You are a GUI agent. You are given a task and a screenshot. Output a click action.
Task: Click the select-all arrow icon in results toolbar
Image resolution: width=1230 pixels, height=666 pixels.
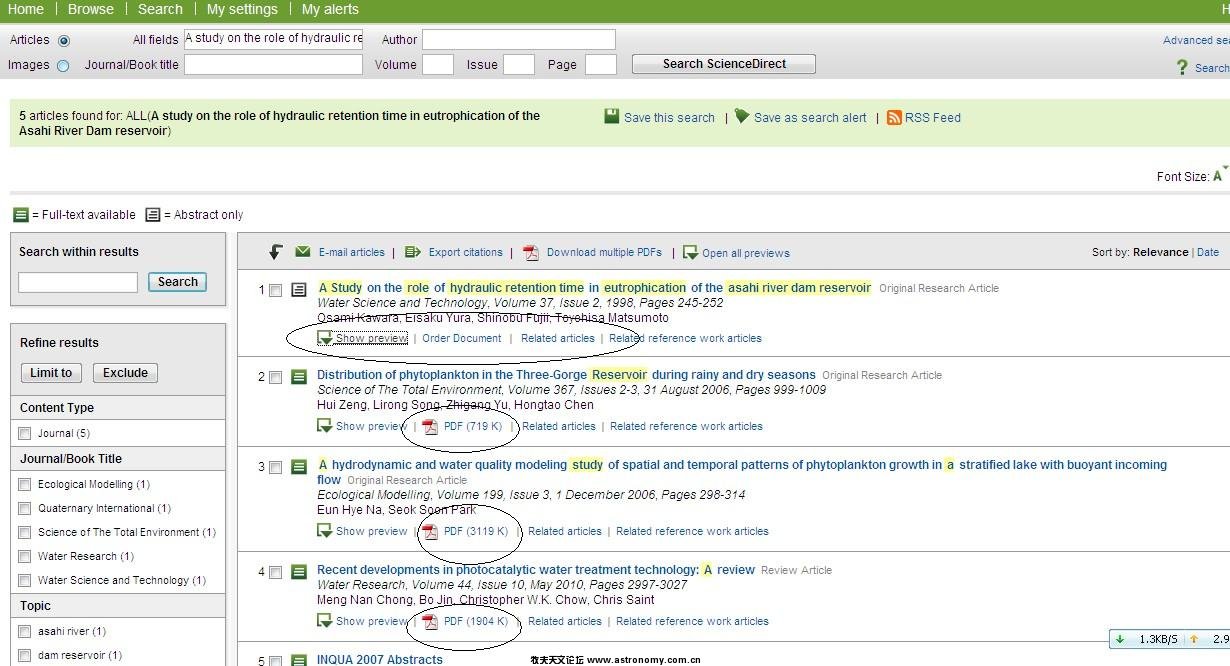tap(276, 252)
